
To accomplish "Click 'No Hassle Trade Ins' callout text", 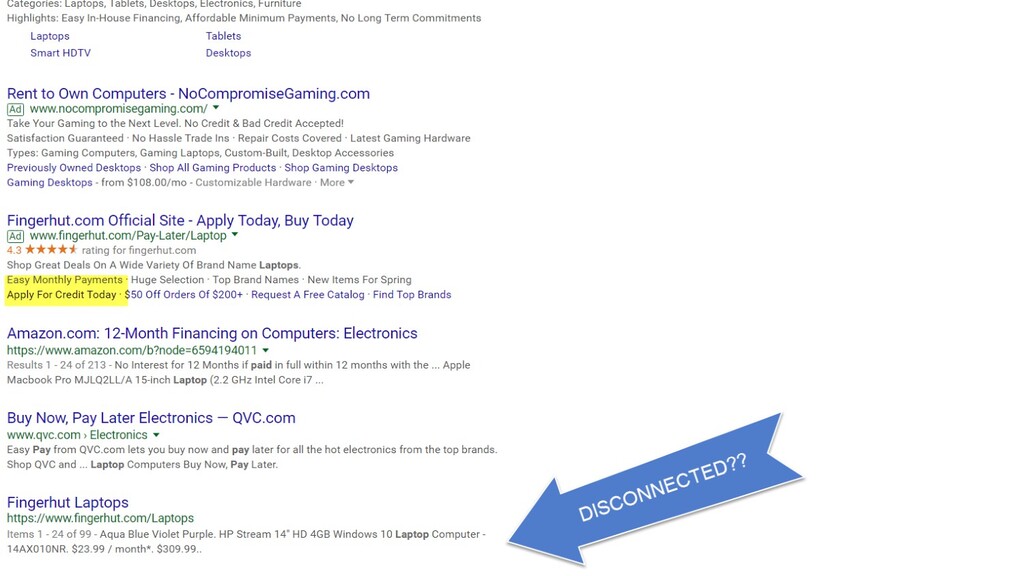I will tap(181, 138).
